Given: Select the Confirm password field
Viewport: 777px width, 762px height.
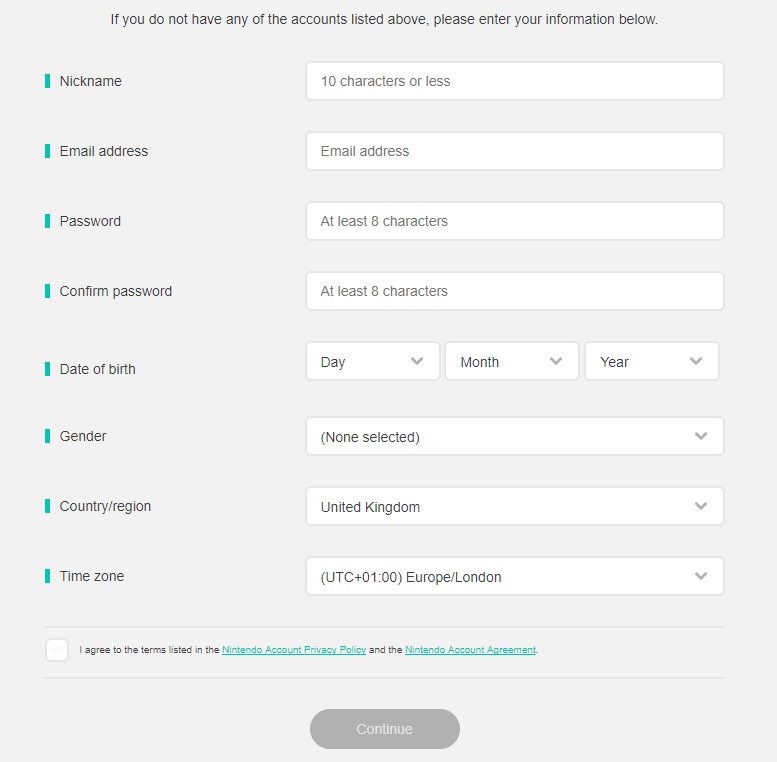Looking at the screenshot, I should click(514, 291).
